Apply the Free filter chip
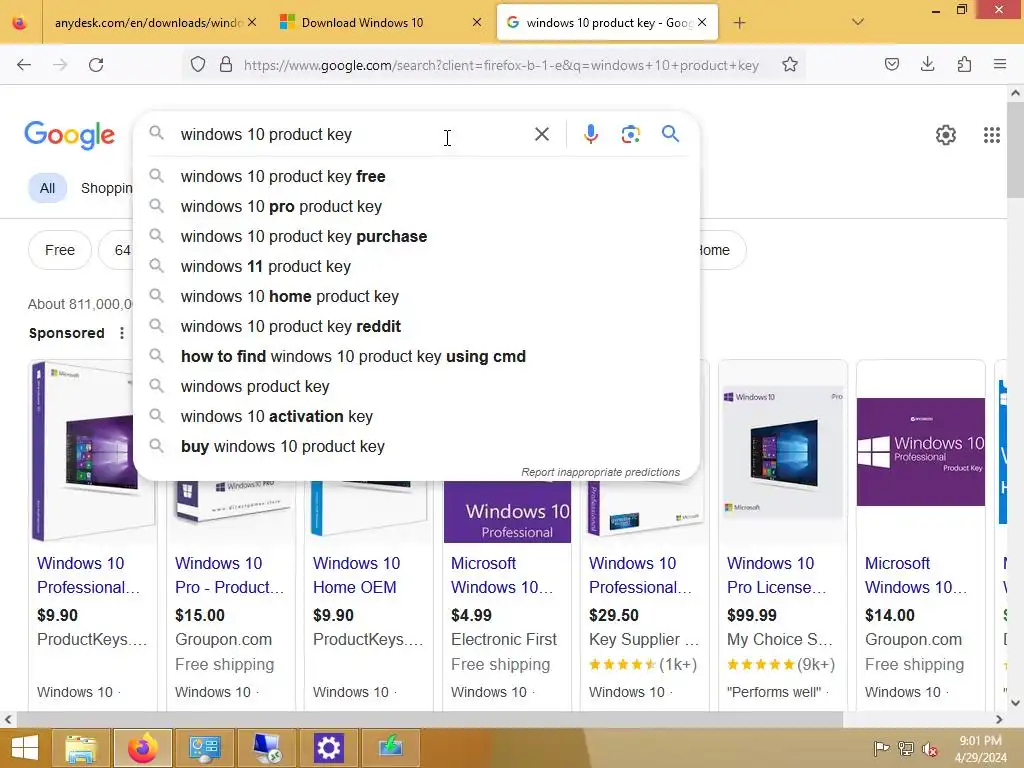 click(59, 250)
